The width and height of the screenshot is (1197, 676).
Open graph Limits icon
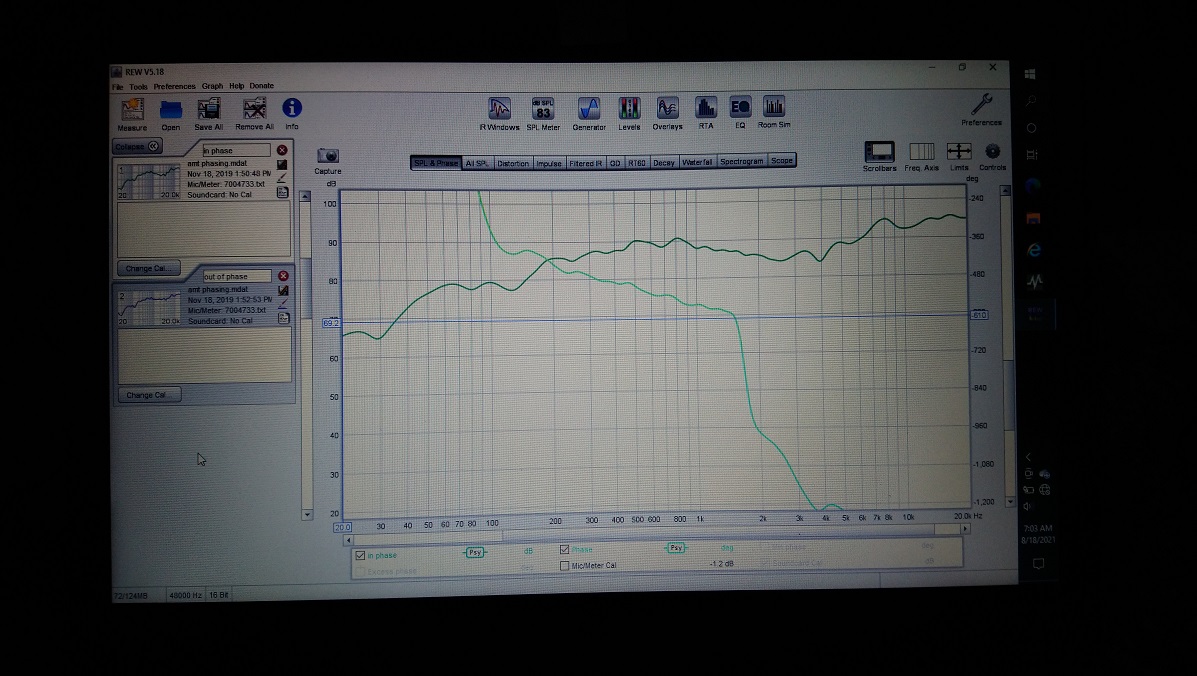click(959, 151)
